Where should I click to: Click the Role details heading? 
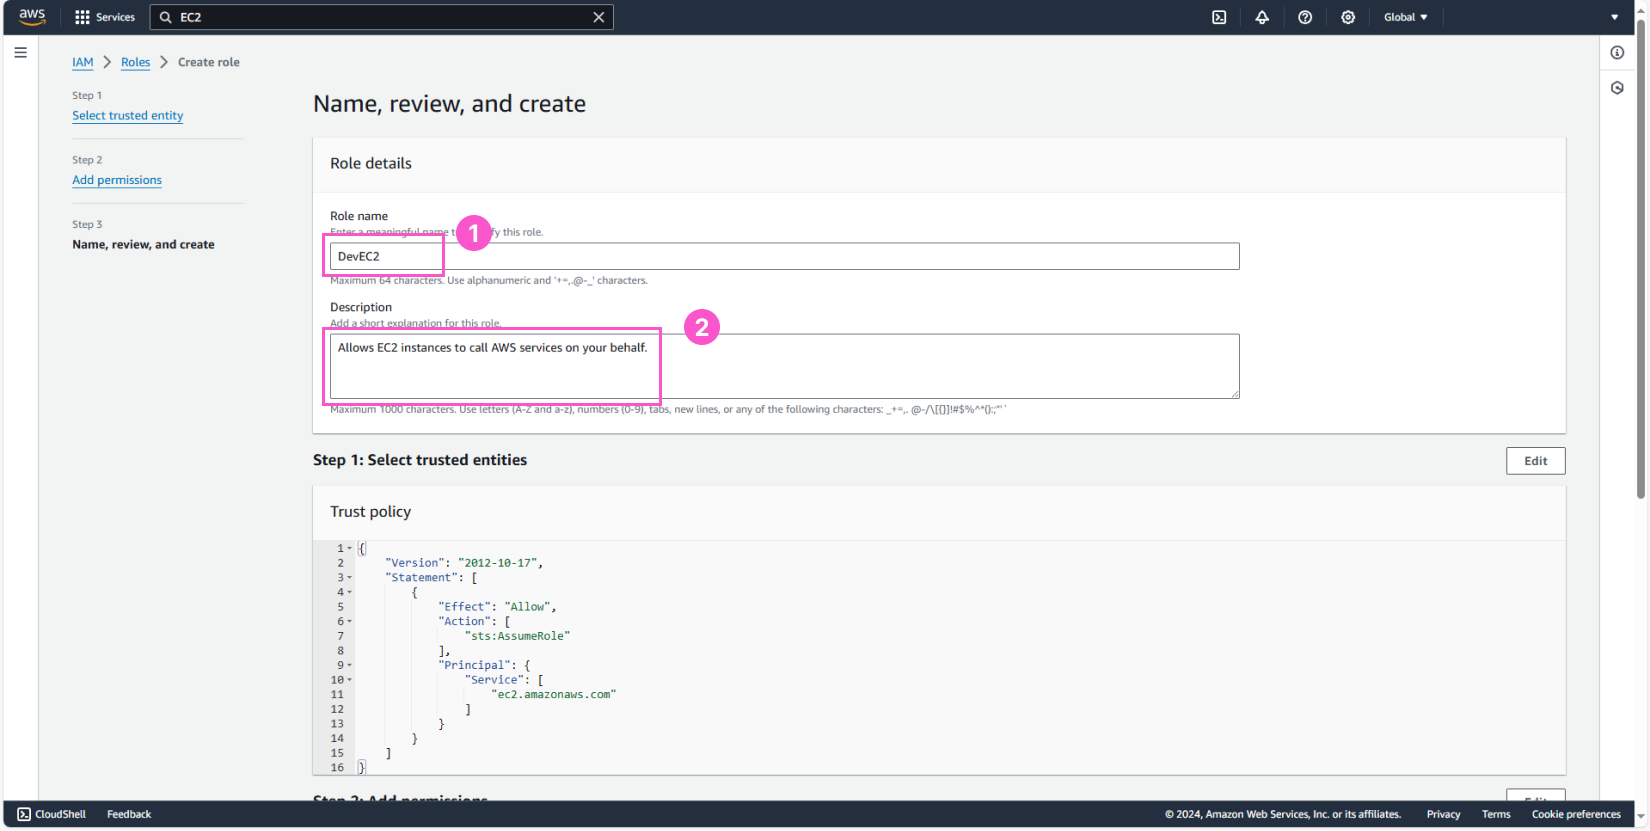pos(370,163)
